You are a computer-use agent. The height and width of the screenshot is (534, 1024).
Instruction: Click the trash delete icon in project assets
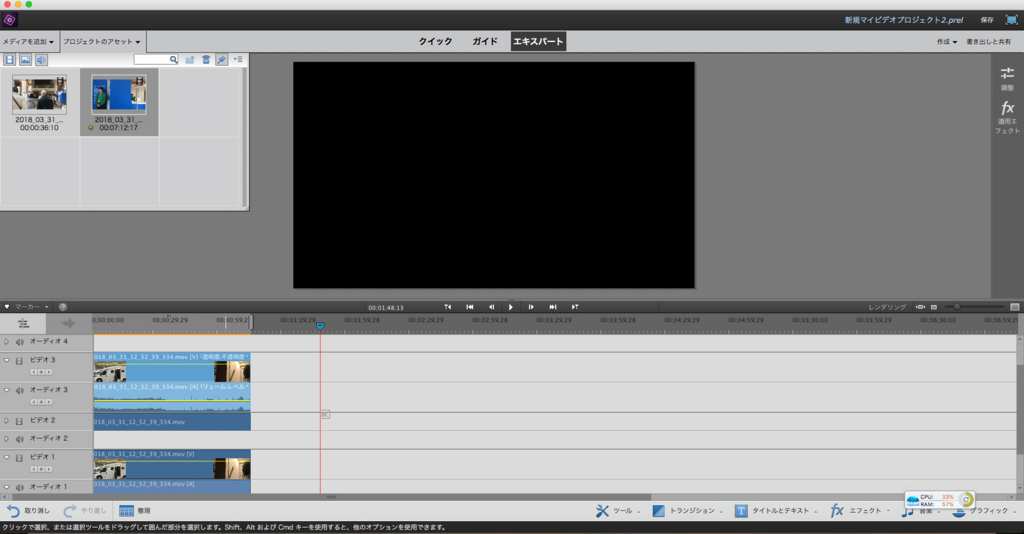(206, 59)
